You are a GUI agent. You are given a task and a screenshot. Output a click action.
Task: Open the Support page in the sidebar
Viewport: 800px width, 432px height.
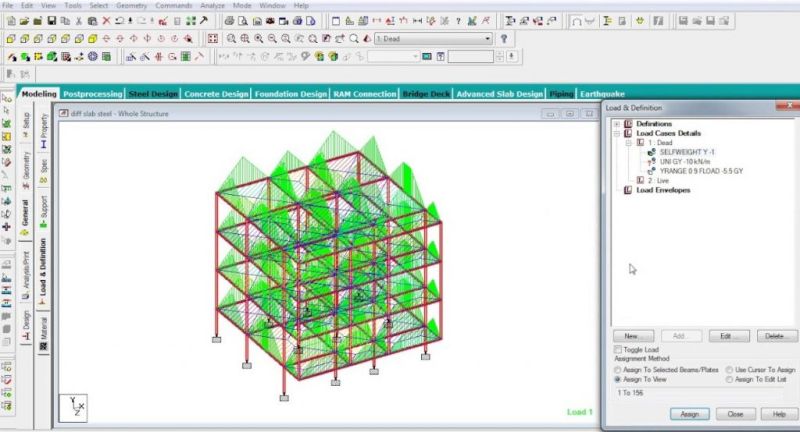(x=44, y=207)
